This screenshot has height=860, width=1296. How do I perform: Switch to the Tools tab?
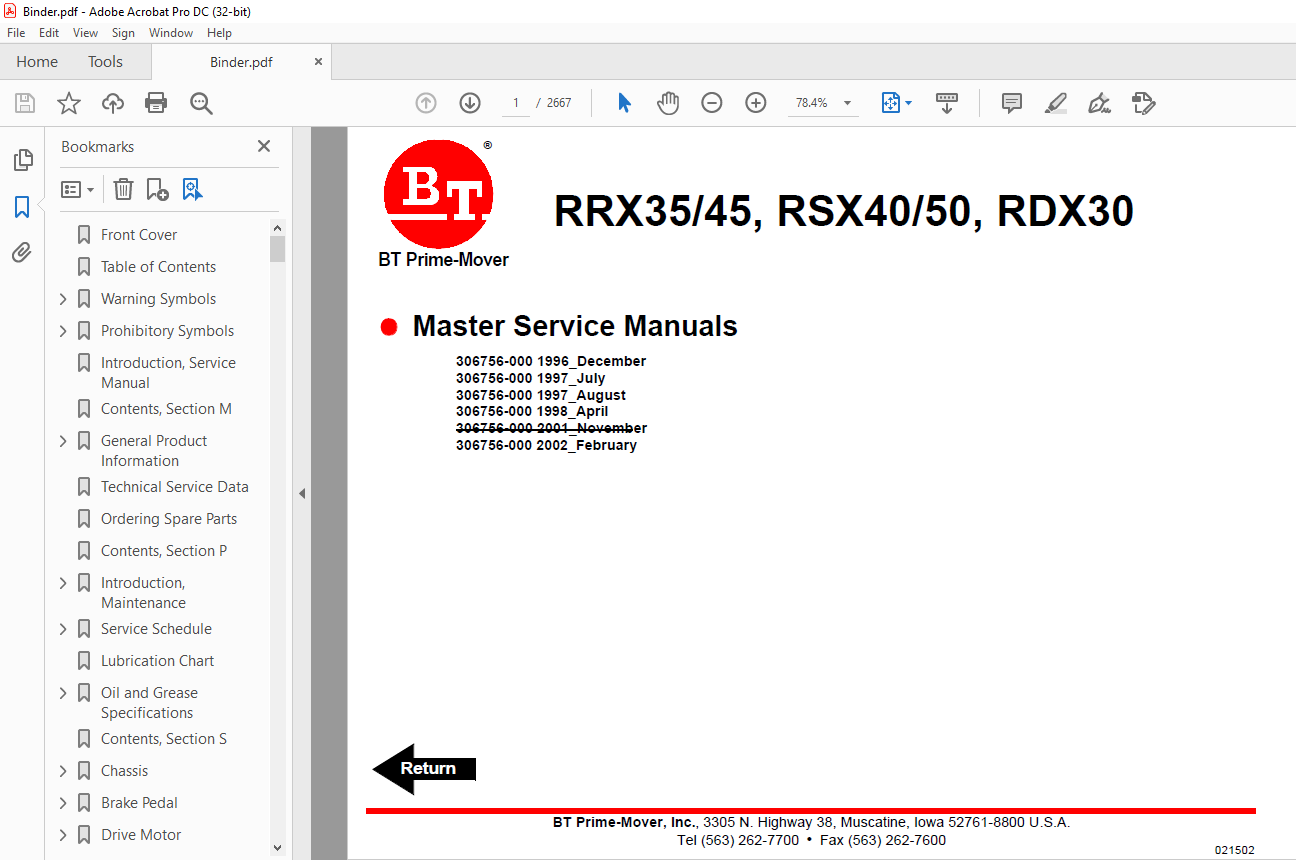click(x=105, y=62)
